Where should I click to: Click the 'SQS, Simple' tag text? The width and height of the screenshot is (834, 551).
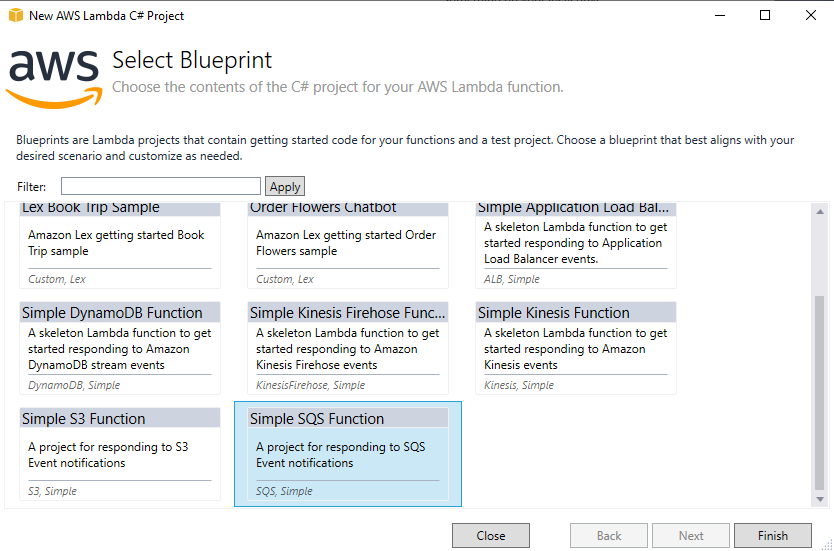[x=284, y=491]
